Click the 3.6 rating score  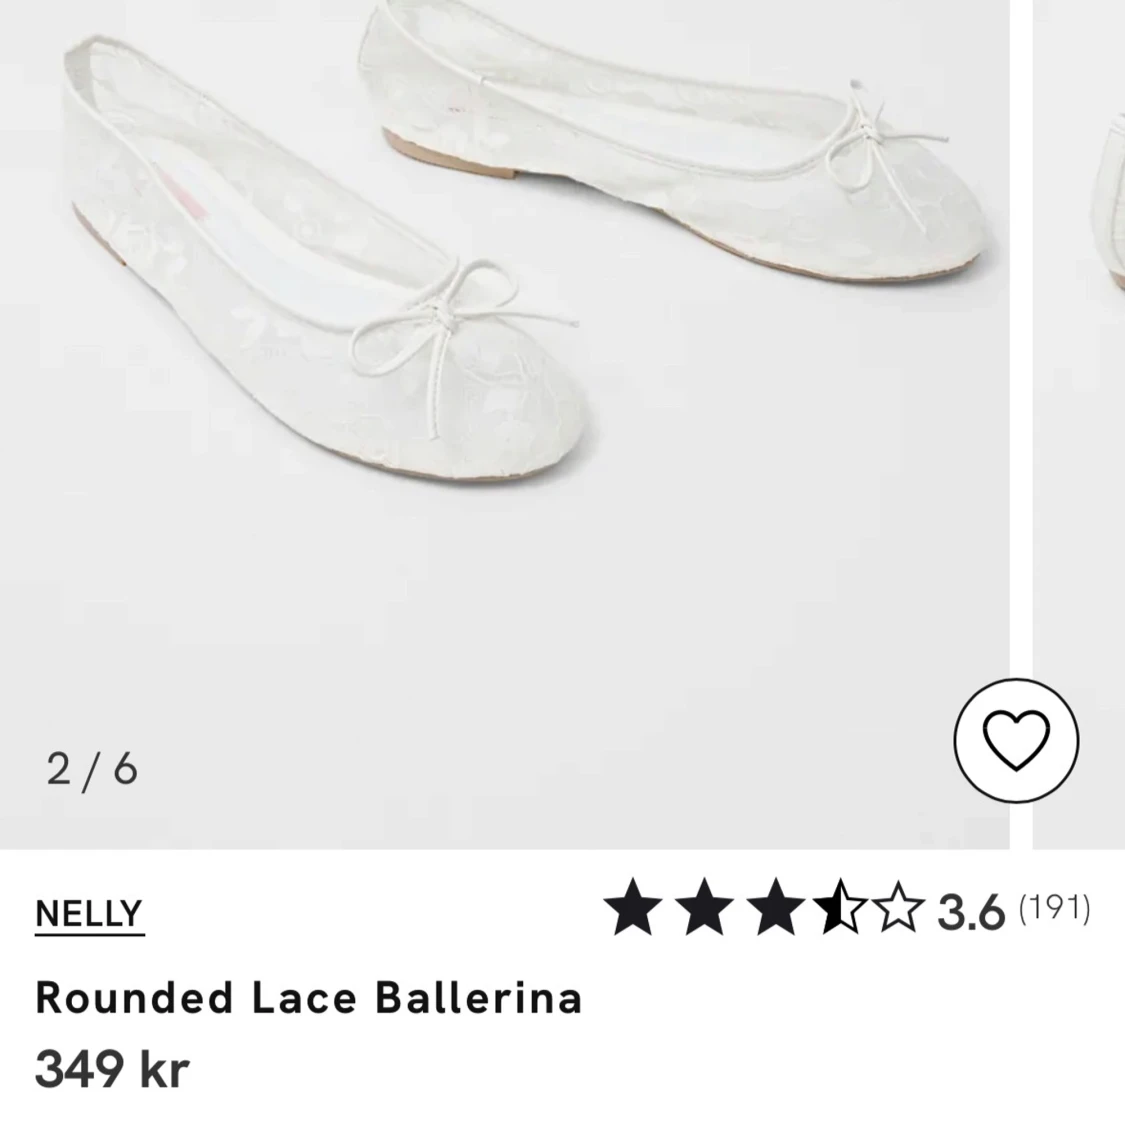(971, 912)
